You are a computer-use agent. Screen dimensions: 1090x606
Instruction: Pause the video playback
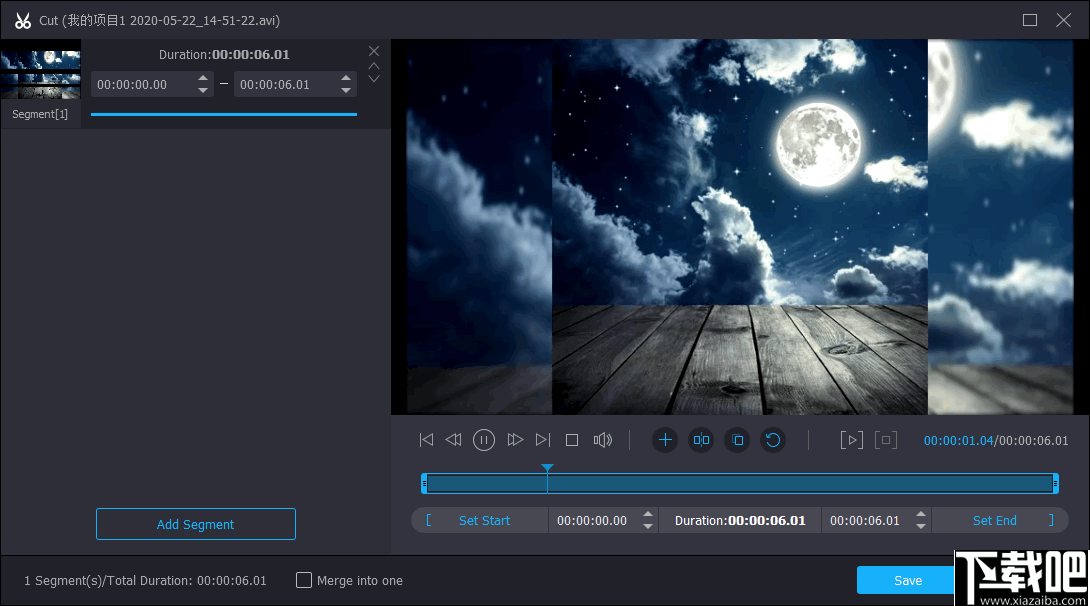pyautogui.click(x=484, y=440)
